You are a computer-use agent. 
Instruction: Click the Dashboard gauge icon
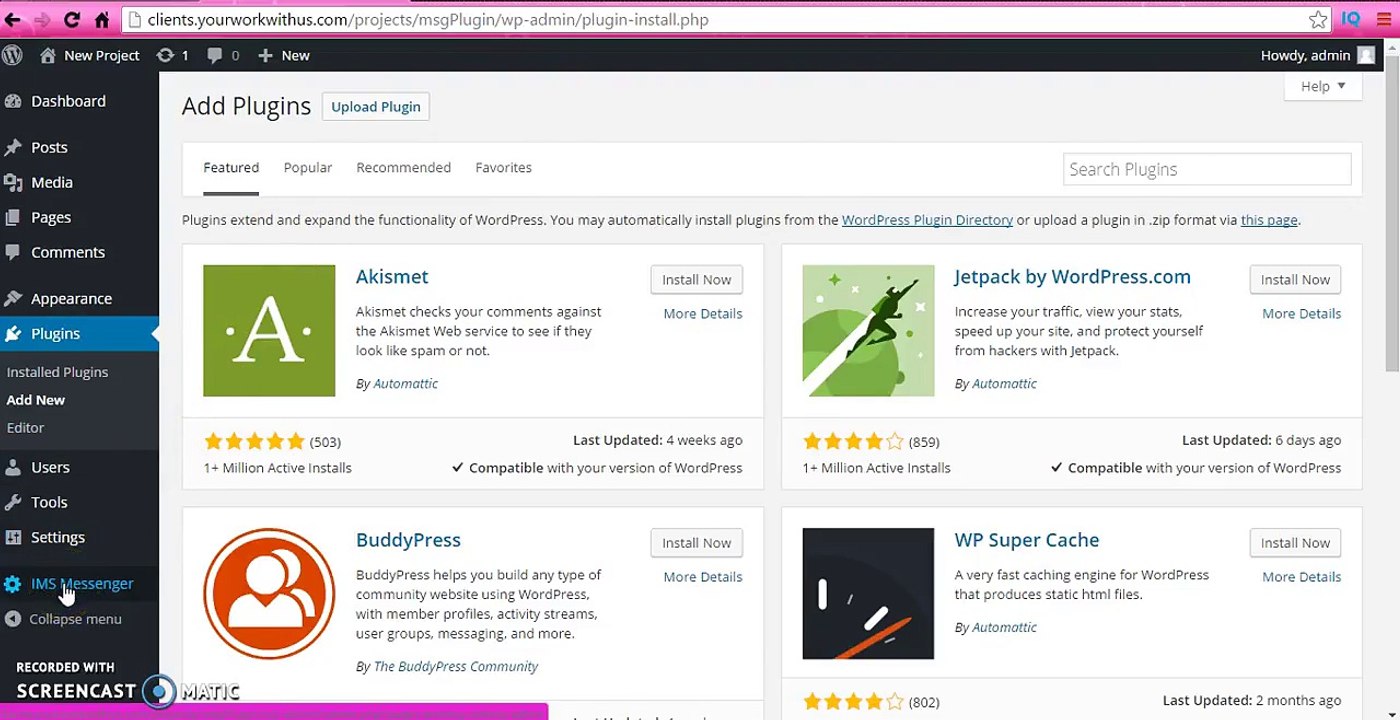(13, 101)
